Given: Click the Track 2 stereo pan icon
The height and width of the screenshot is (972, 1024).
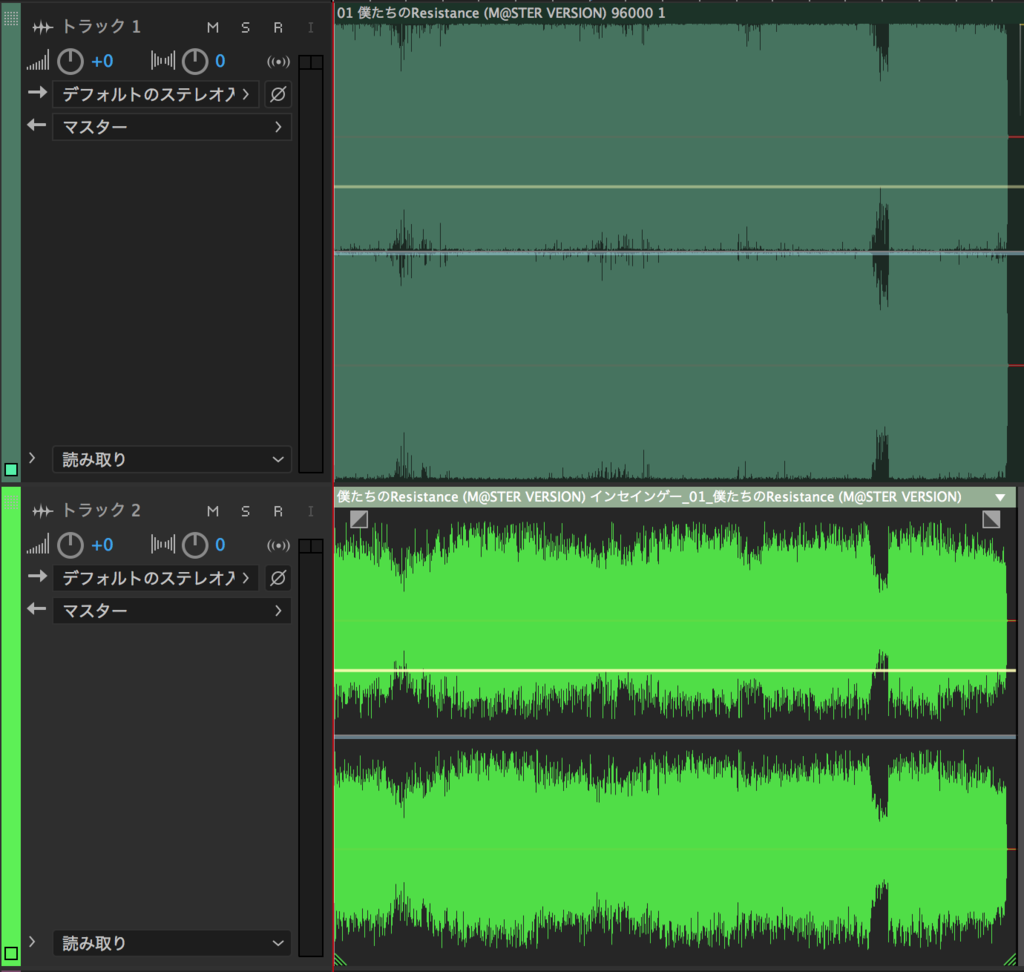Looking at the screenshot, I should tap(163, 545).
